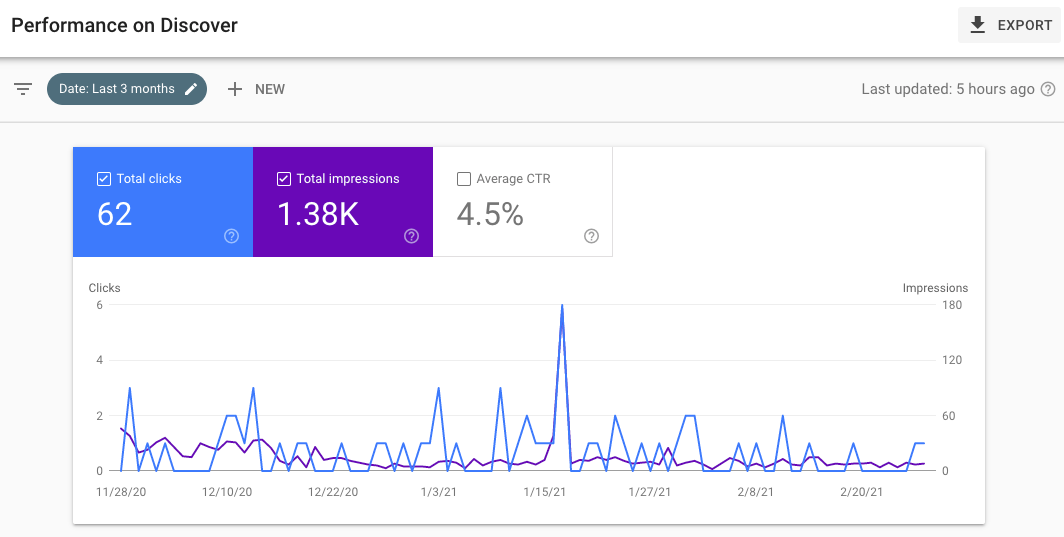Click the EXPORT button
This screenshot has width=1064, height=537.
pyautogui.click(x=1010, y=25)
